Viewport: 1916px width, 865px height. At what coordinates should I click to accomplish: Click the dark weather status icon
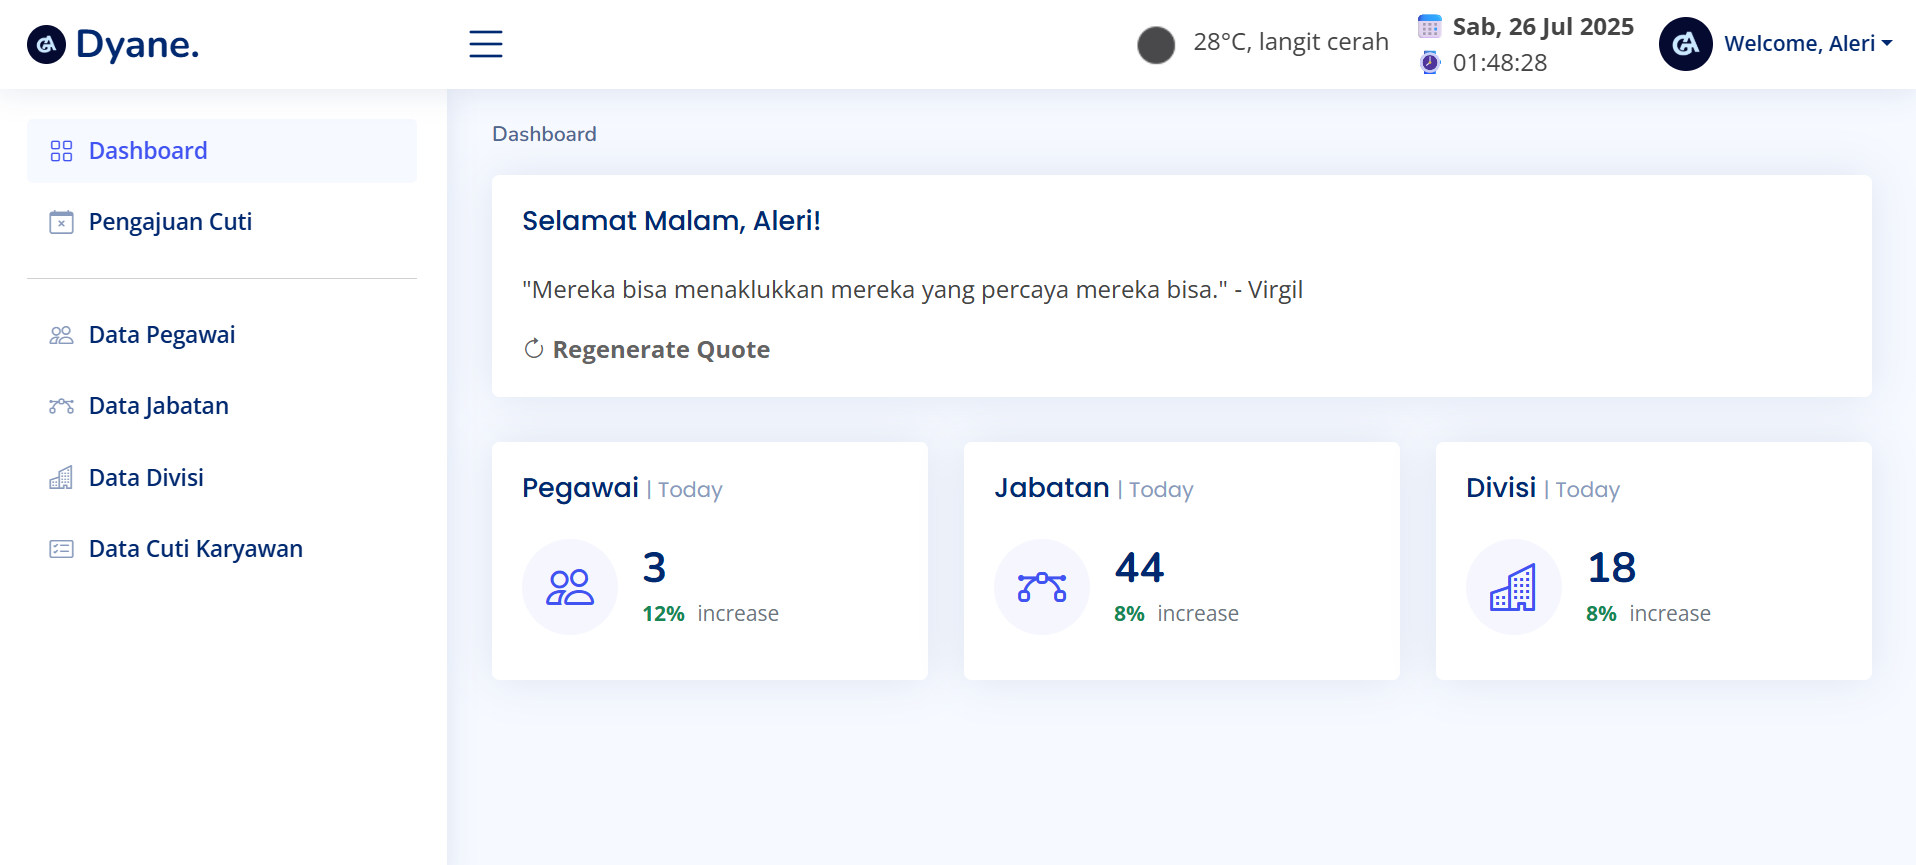point(1156,45)
